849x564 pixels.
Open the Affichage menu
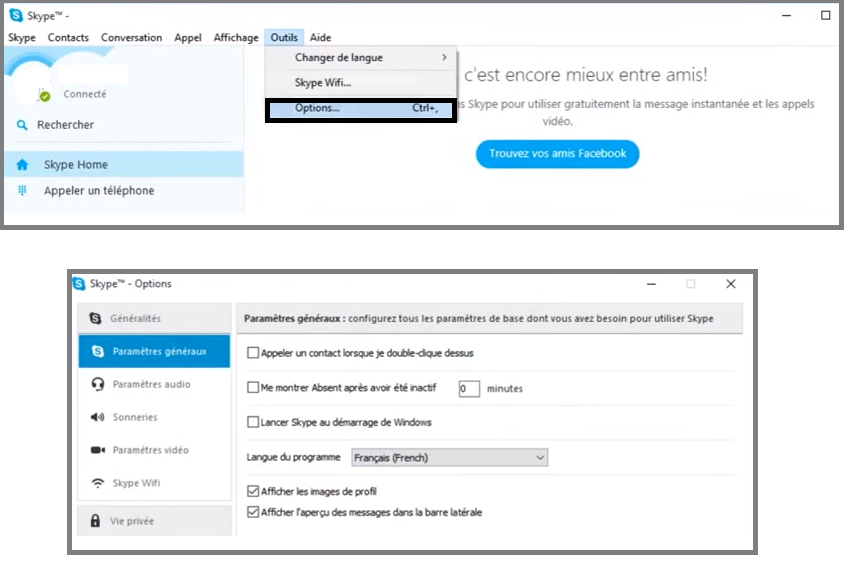(236, 38)
